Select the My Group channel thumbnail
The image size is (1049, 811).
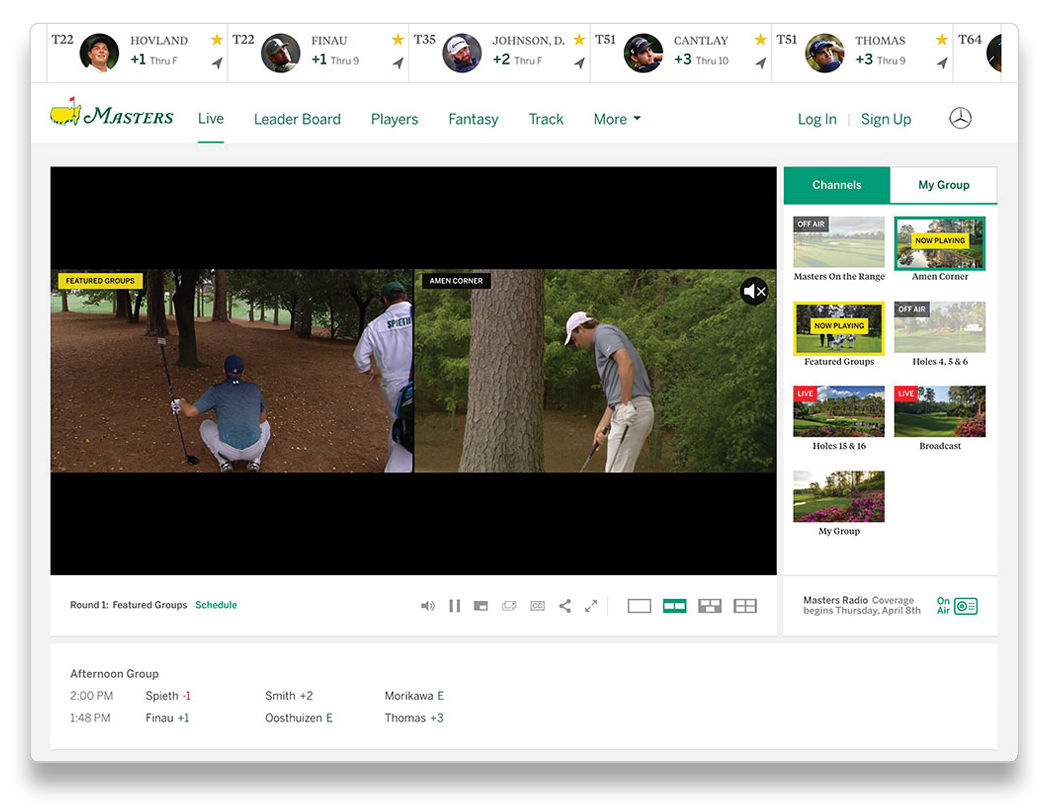pos(839,497)
